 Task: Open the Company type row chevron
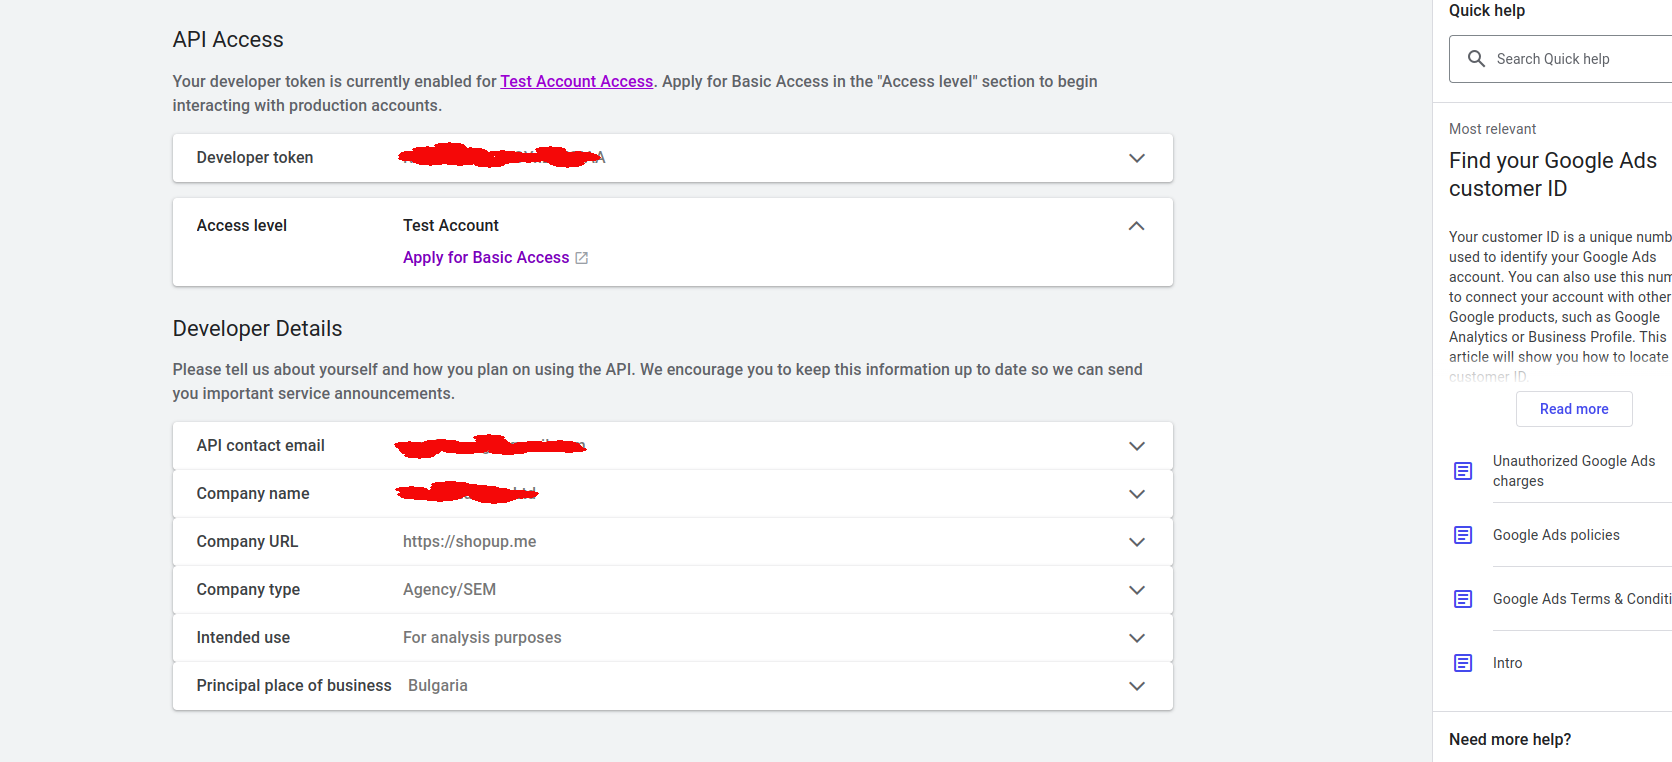point(1136,590)
